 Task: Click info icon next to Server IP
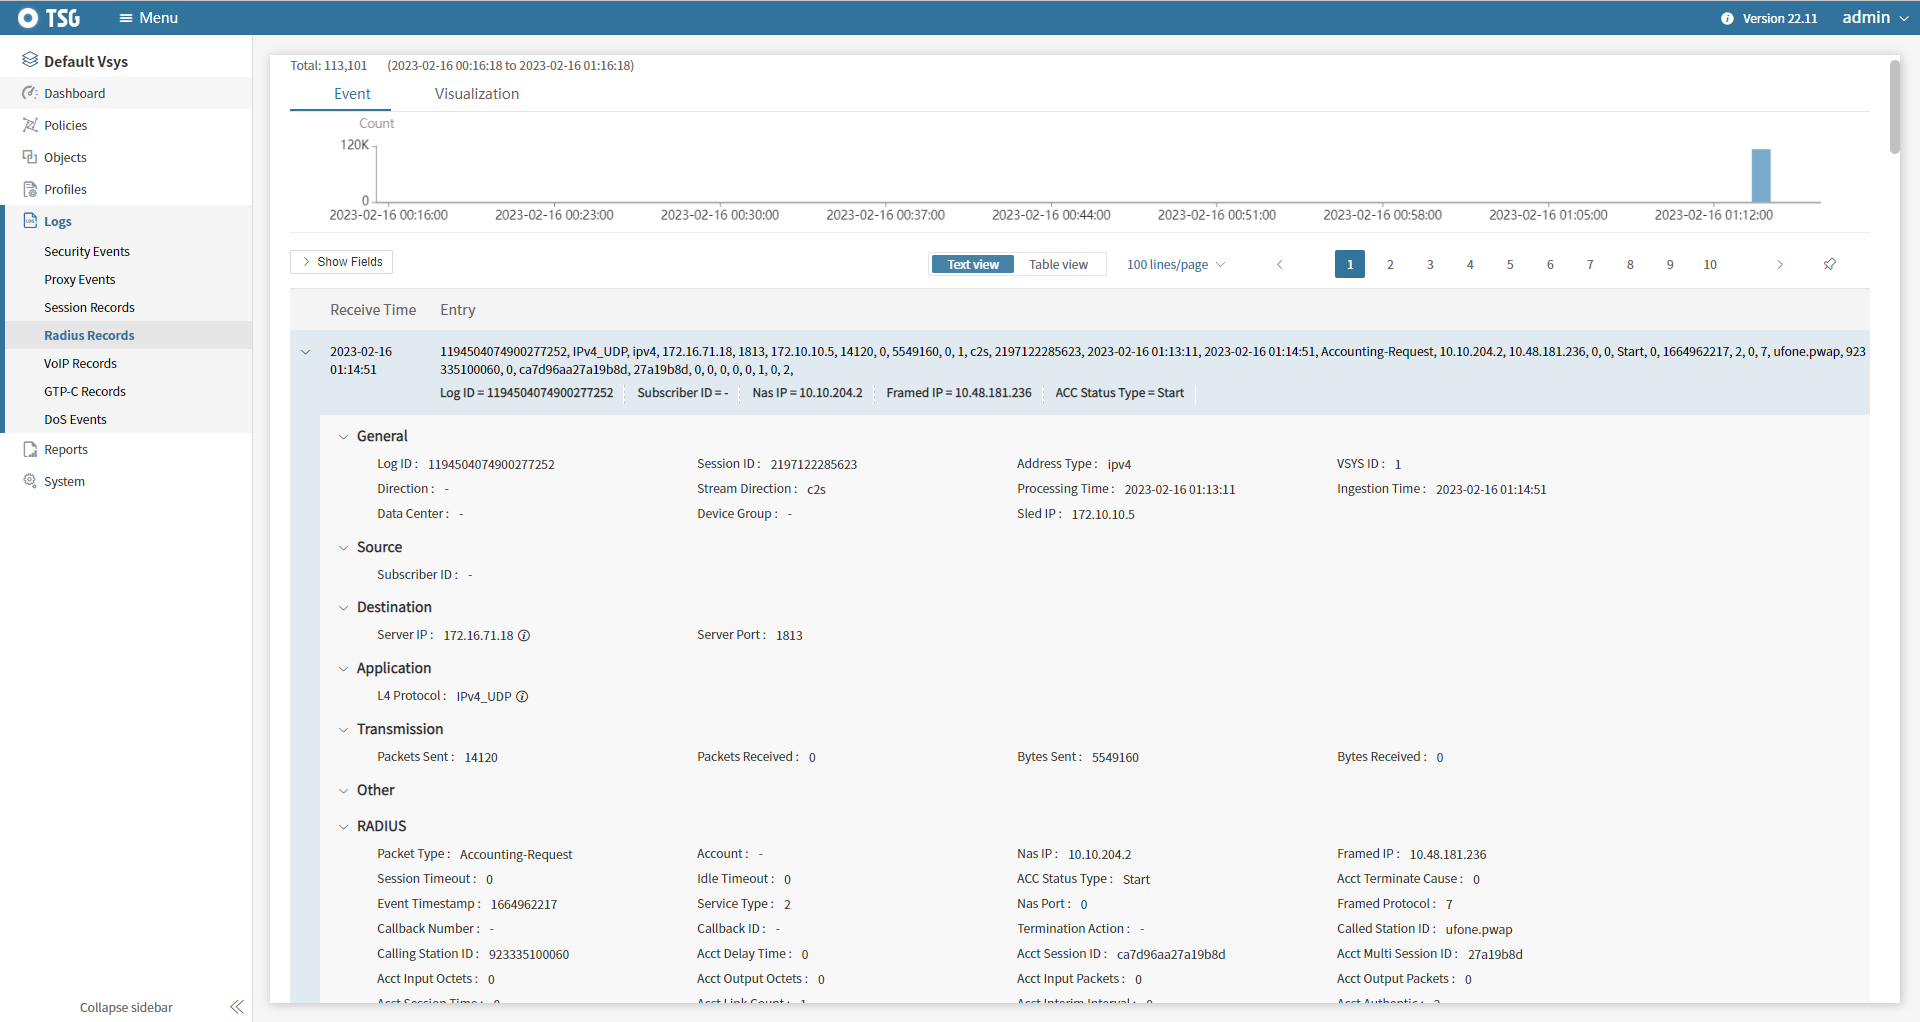click(524, 636)
